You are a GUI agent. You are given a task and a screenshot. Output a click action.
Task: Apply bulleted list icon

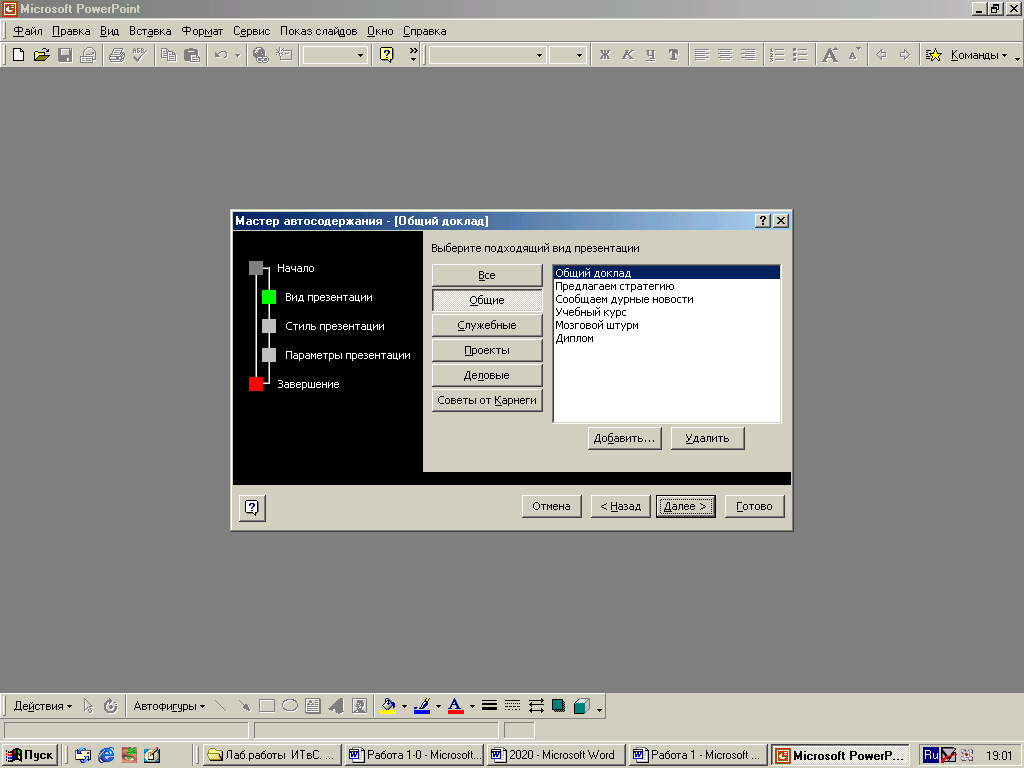[x=800, y=55]
